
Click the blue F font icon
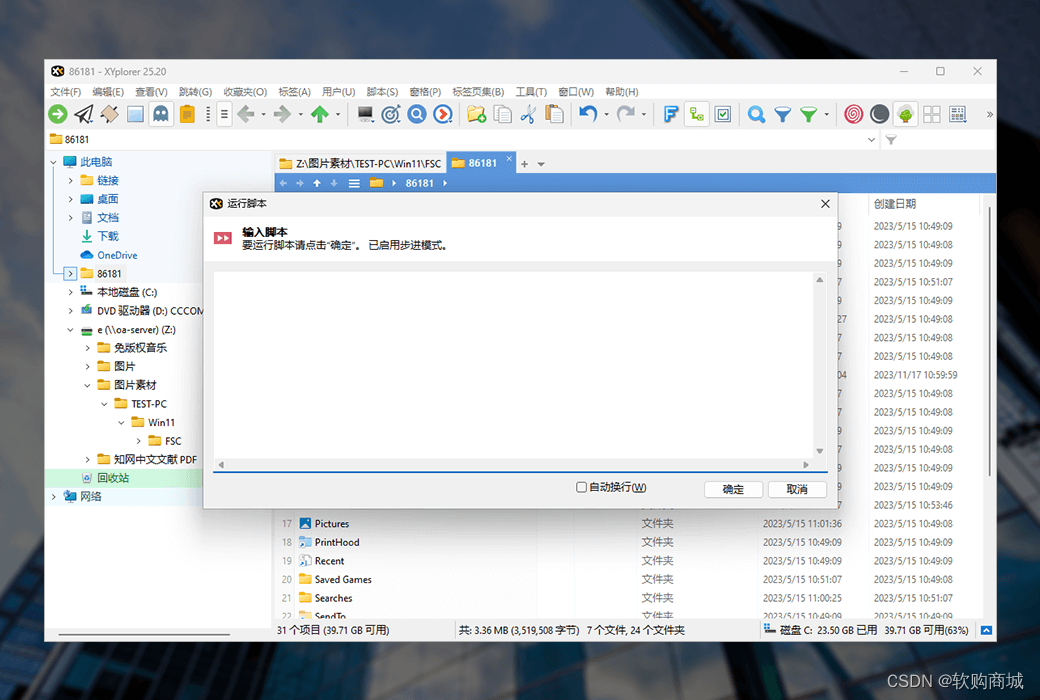click(671, 114)
